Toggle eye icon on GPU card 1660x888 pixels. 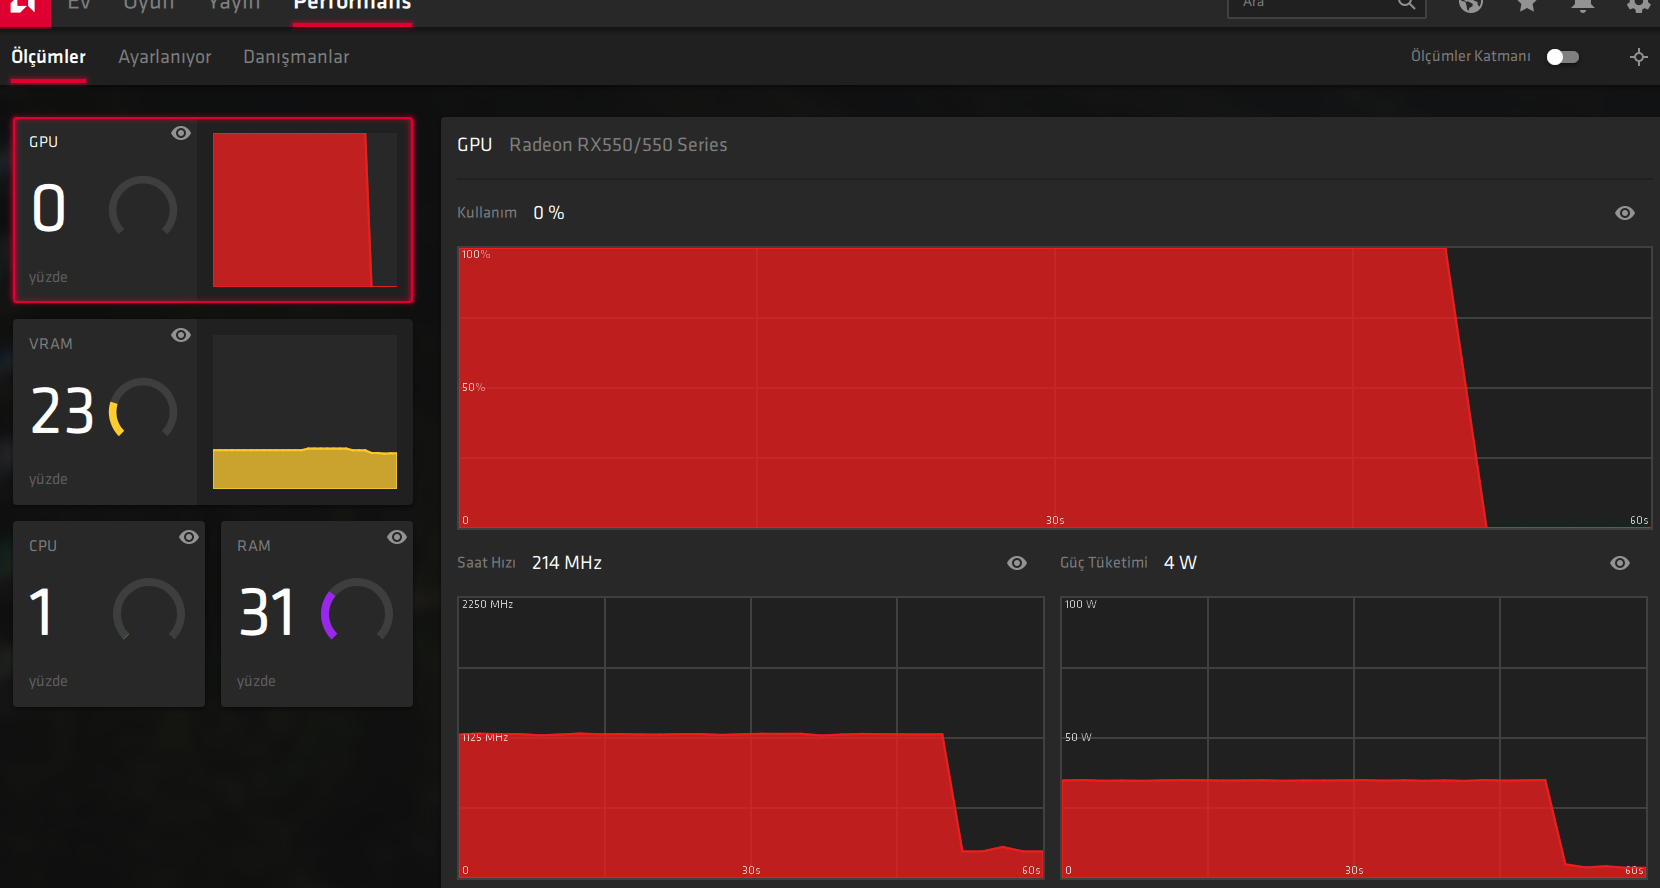181,133
